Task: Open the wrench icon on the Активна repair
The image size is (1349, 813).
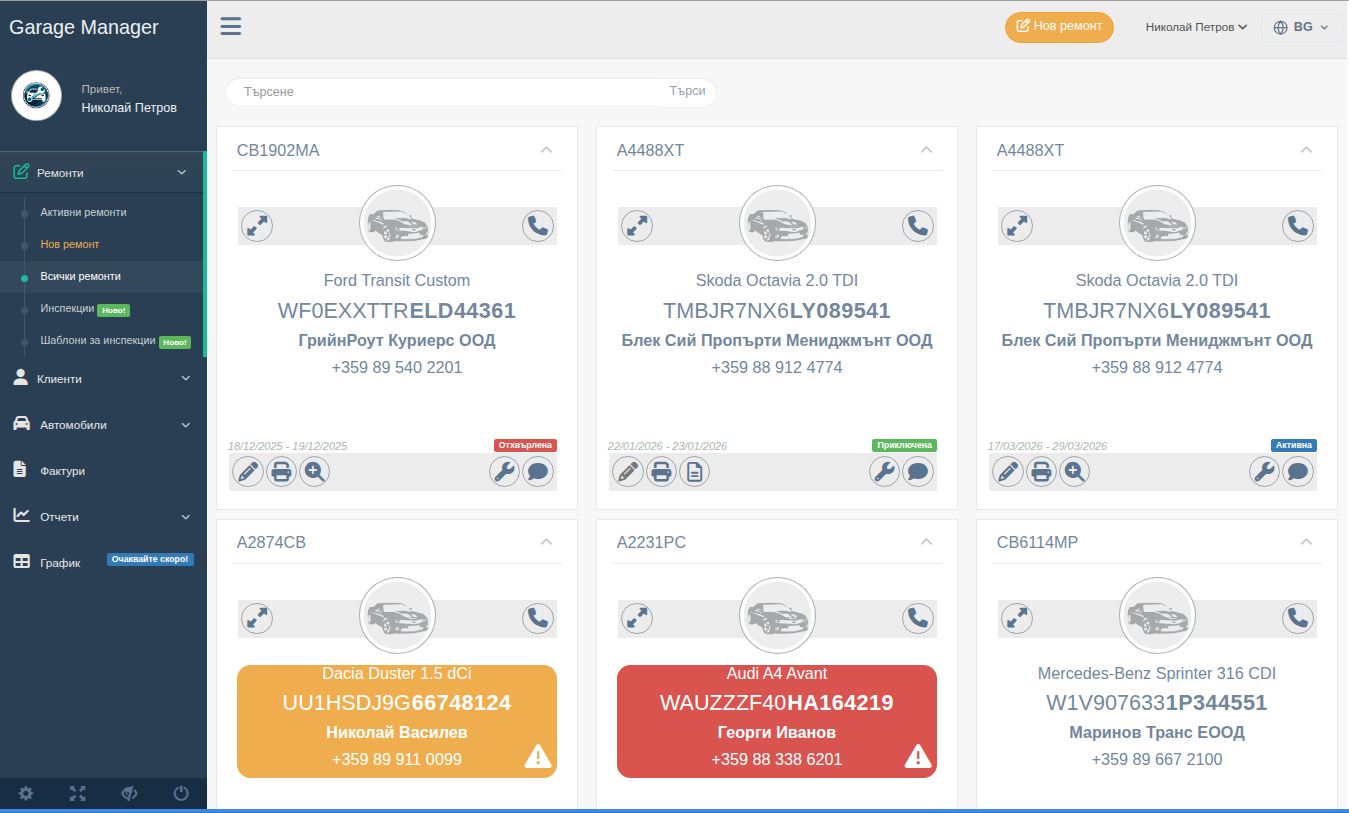Action: [x=1265, y=471]
